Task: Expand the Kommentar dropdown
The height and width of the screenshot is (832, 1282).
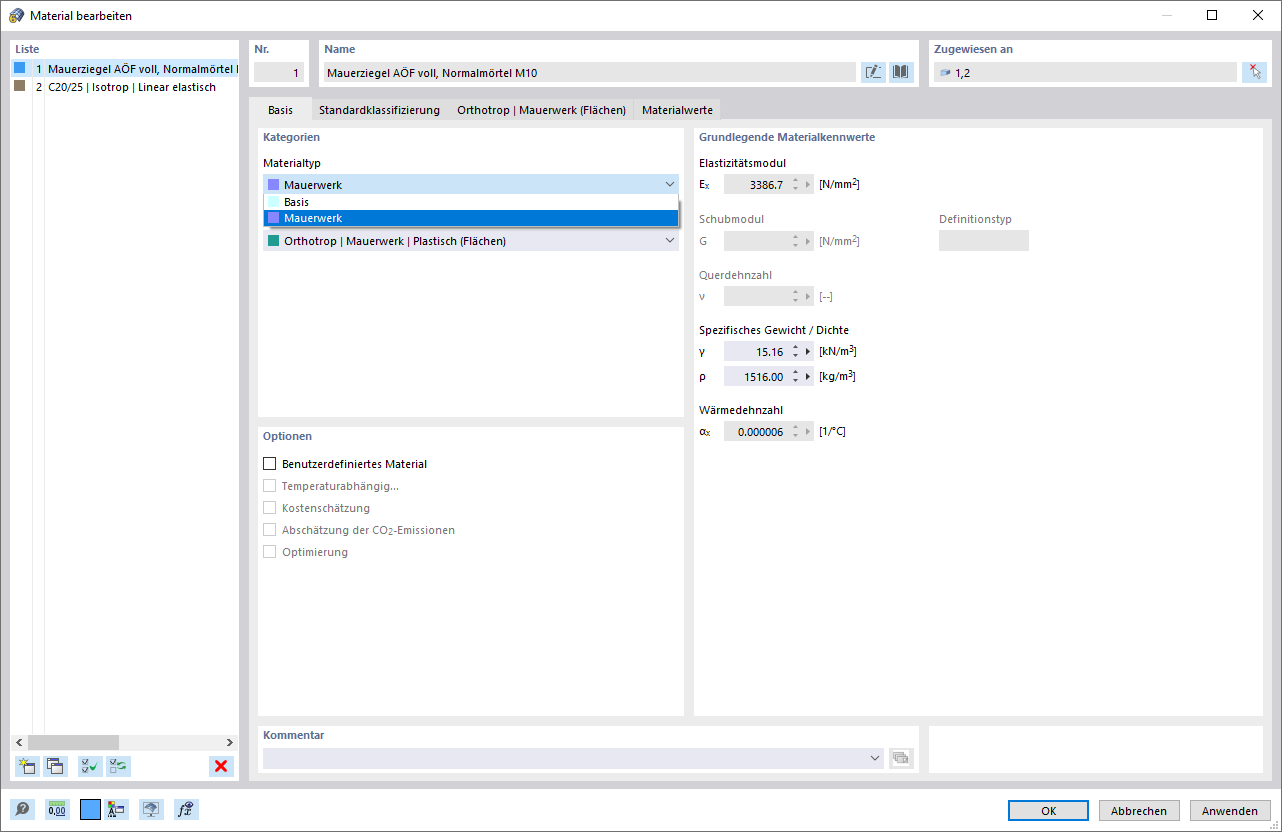Action: click(x=876, y=759)
